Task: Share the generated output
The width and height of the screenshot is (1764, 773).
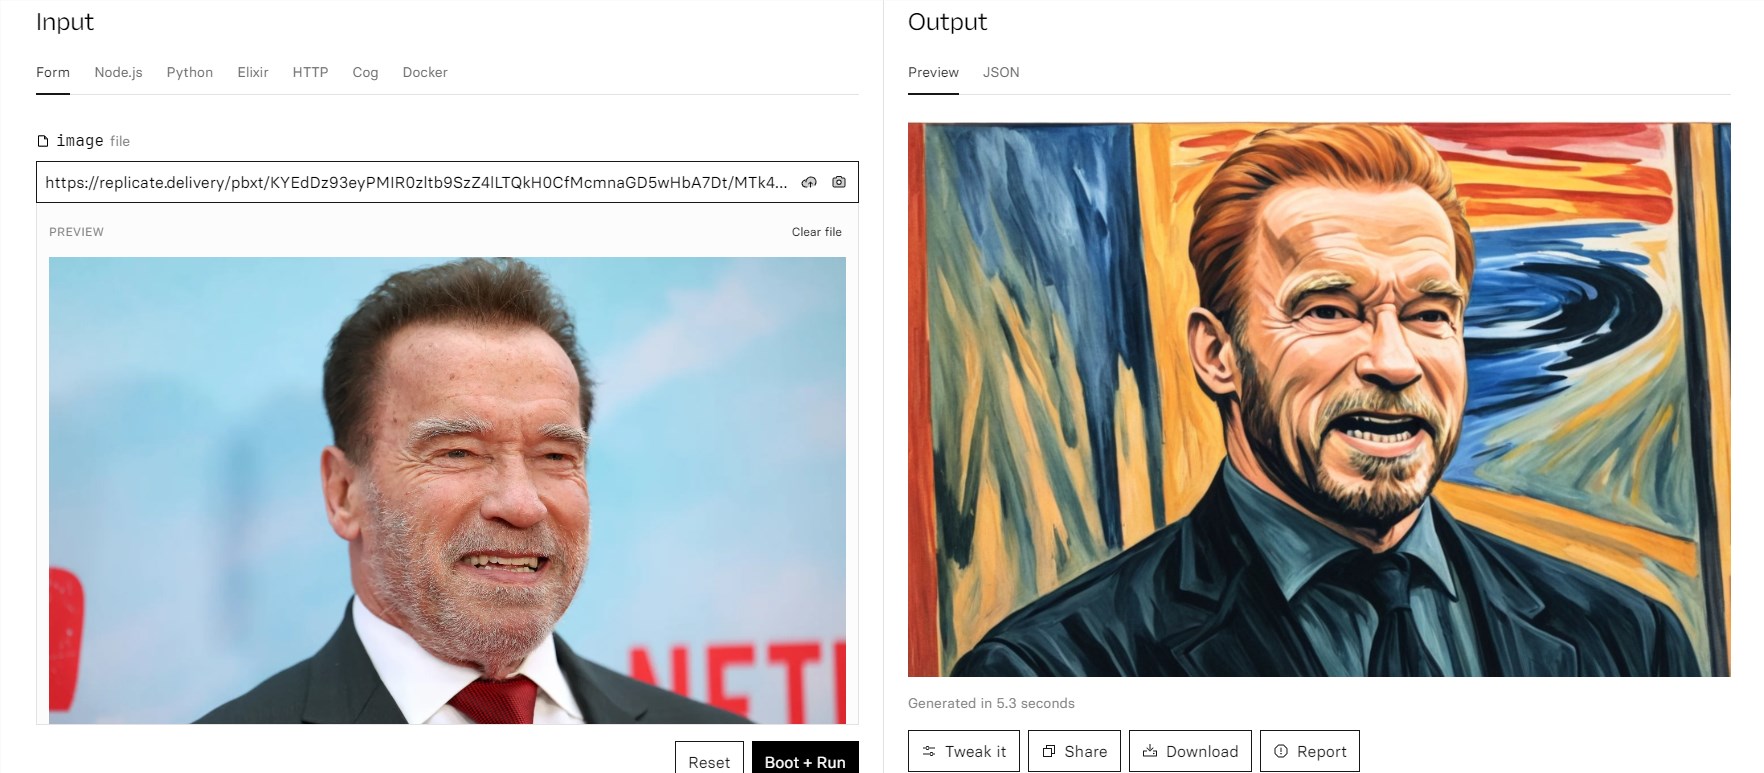Action: tap(1074, 751)
